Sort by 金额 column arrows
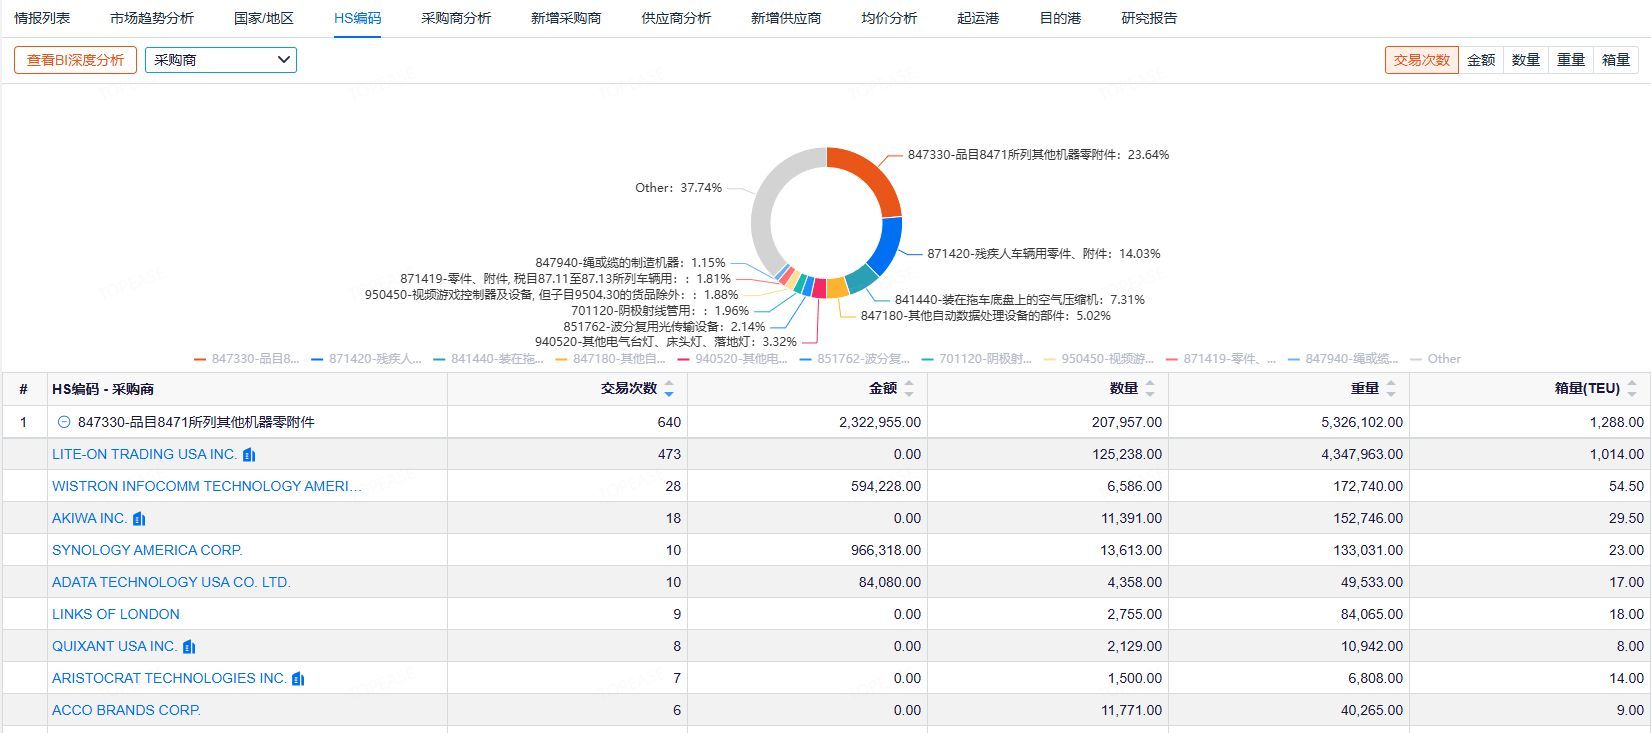 [909, 389]
